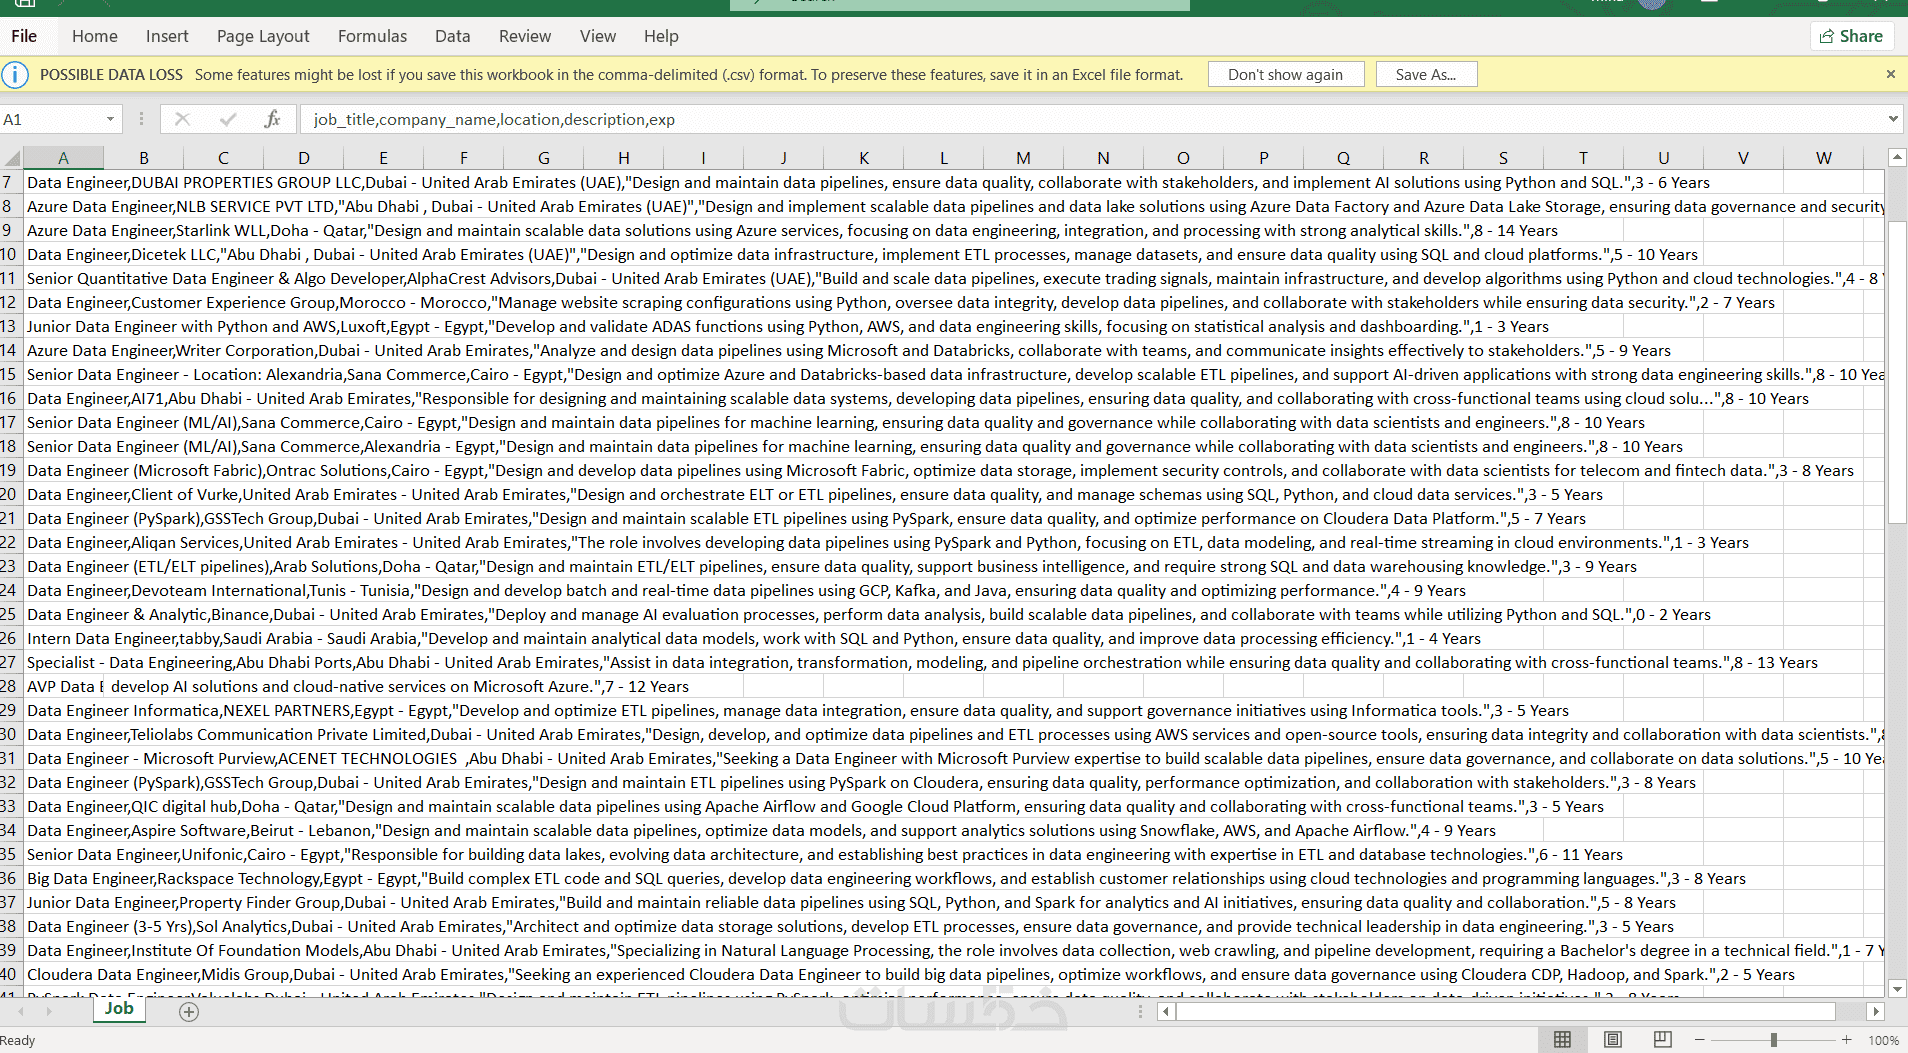
Task: Expand the Name Box dropdown arrow
Action: [110, 119]
